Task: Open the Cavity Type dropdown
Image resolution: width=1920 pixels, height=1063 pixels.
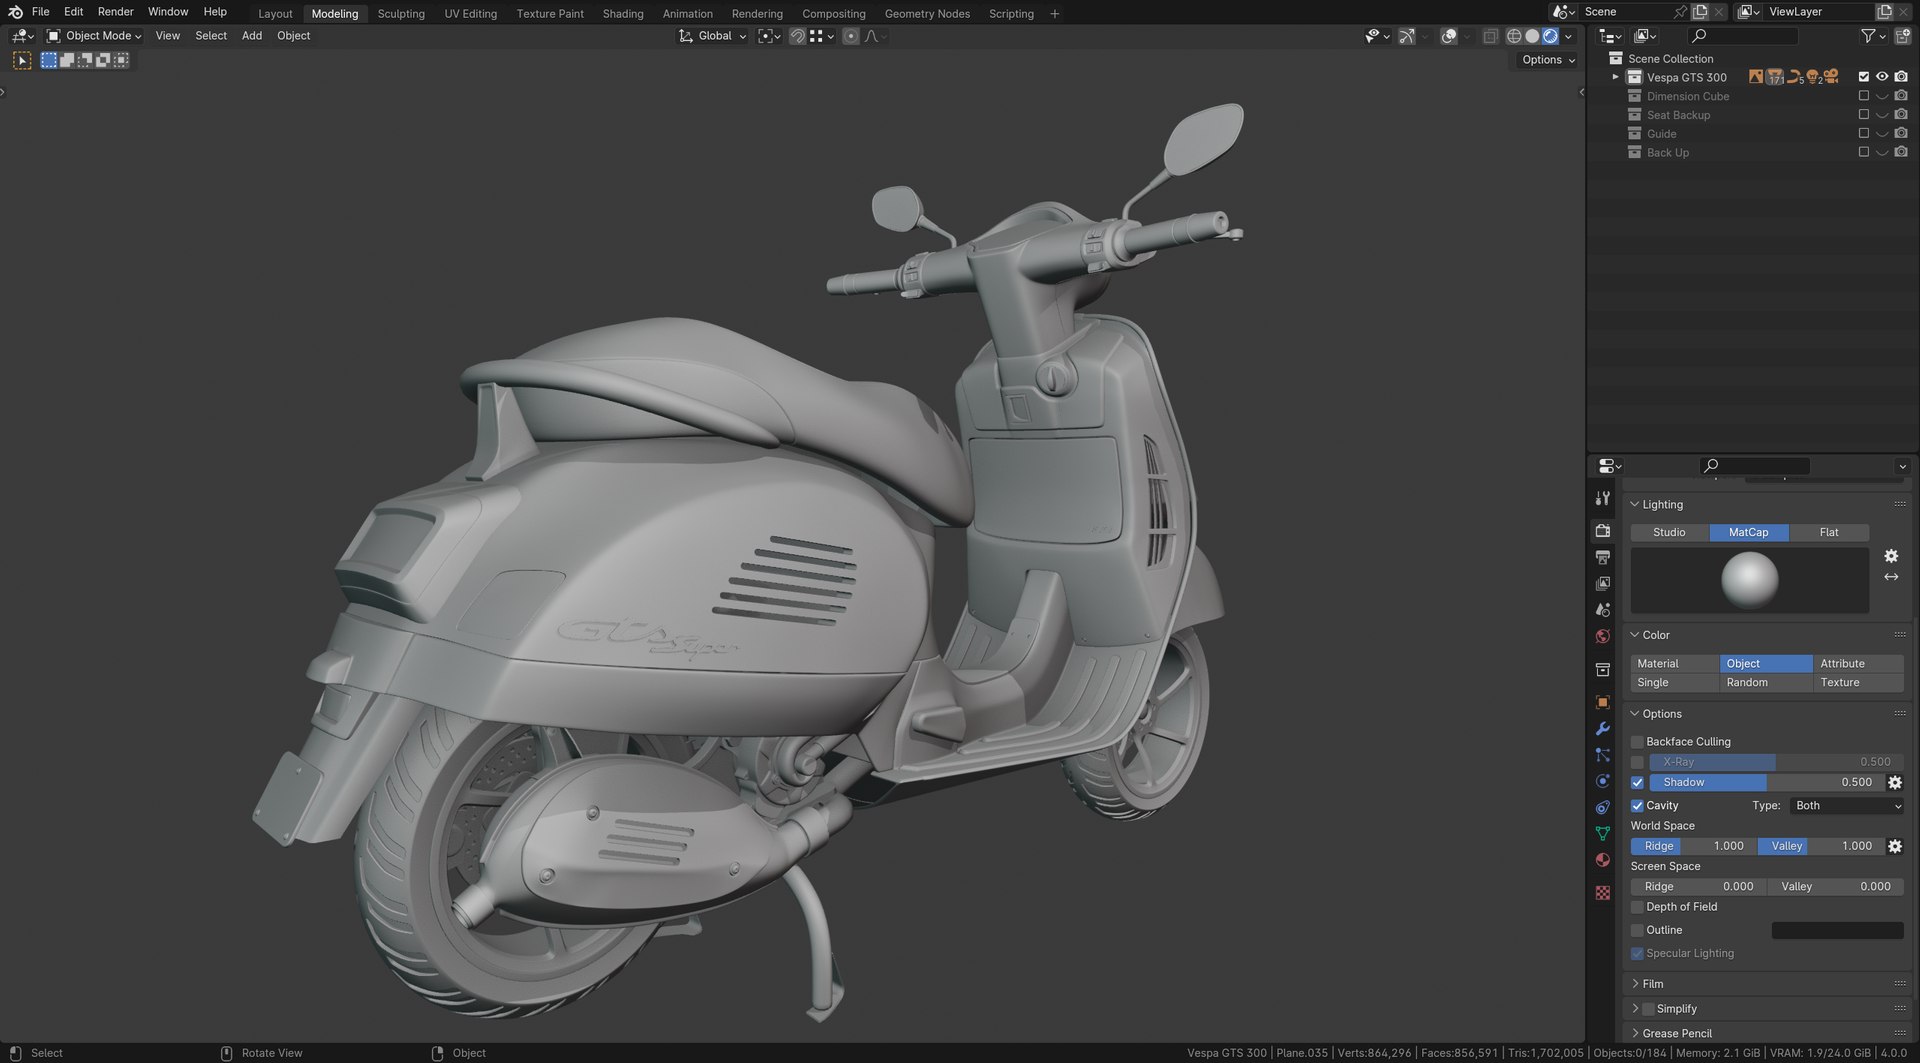Action: (1846, 806)
